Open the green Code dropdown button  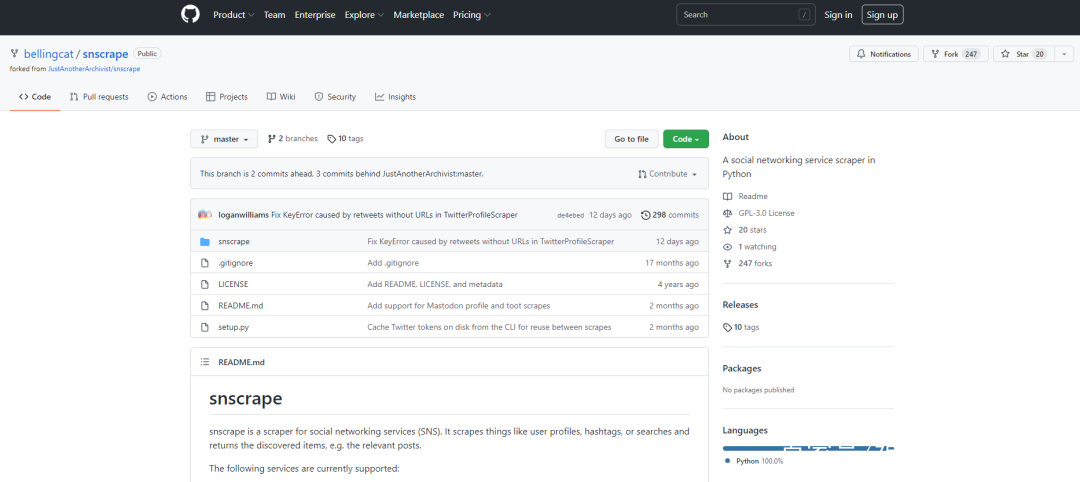(x=685, y=139)
